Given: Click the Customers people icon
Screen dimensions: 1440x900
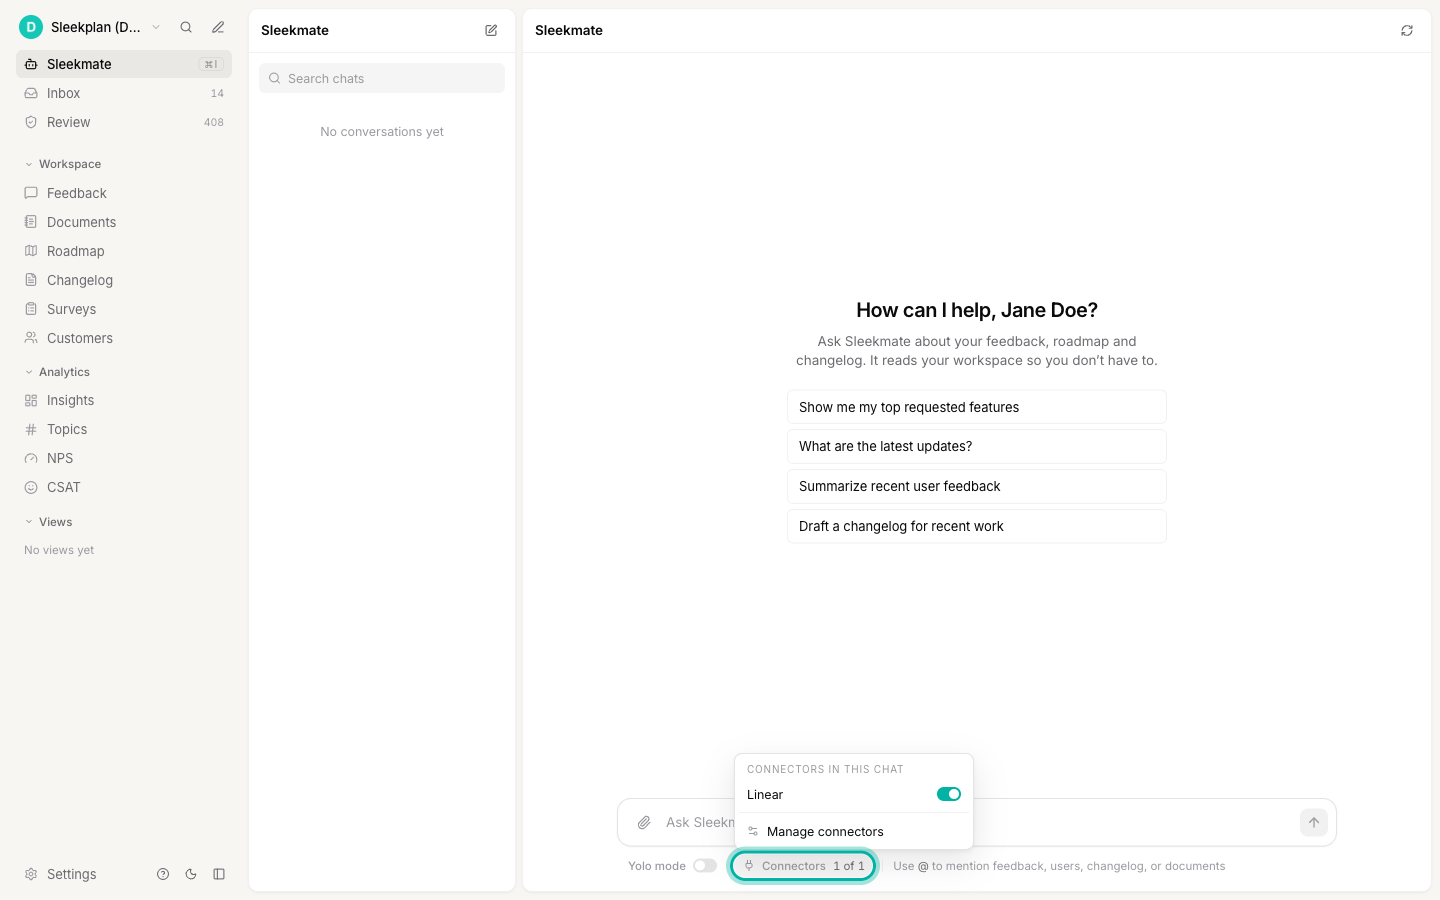Looking at the screenshot, I should (31, 338).
